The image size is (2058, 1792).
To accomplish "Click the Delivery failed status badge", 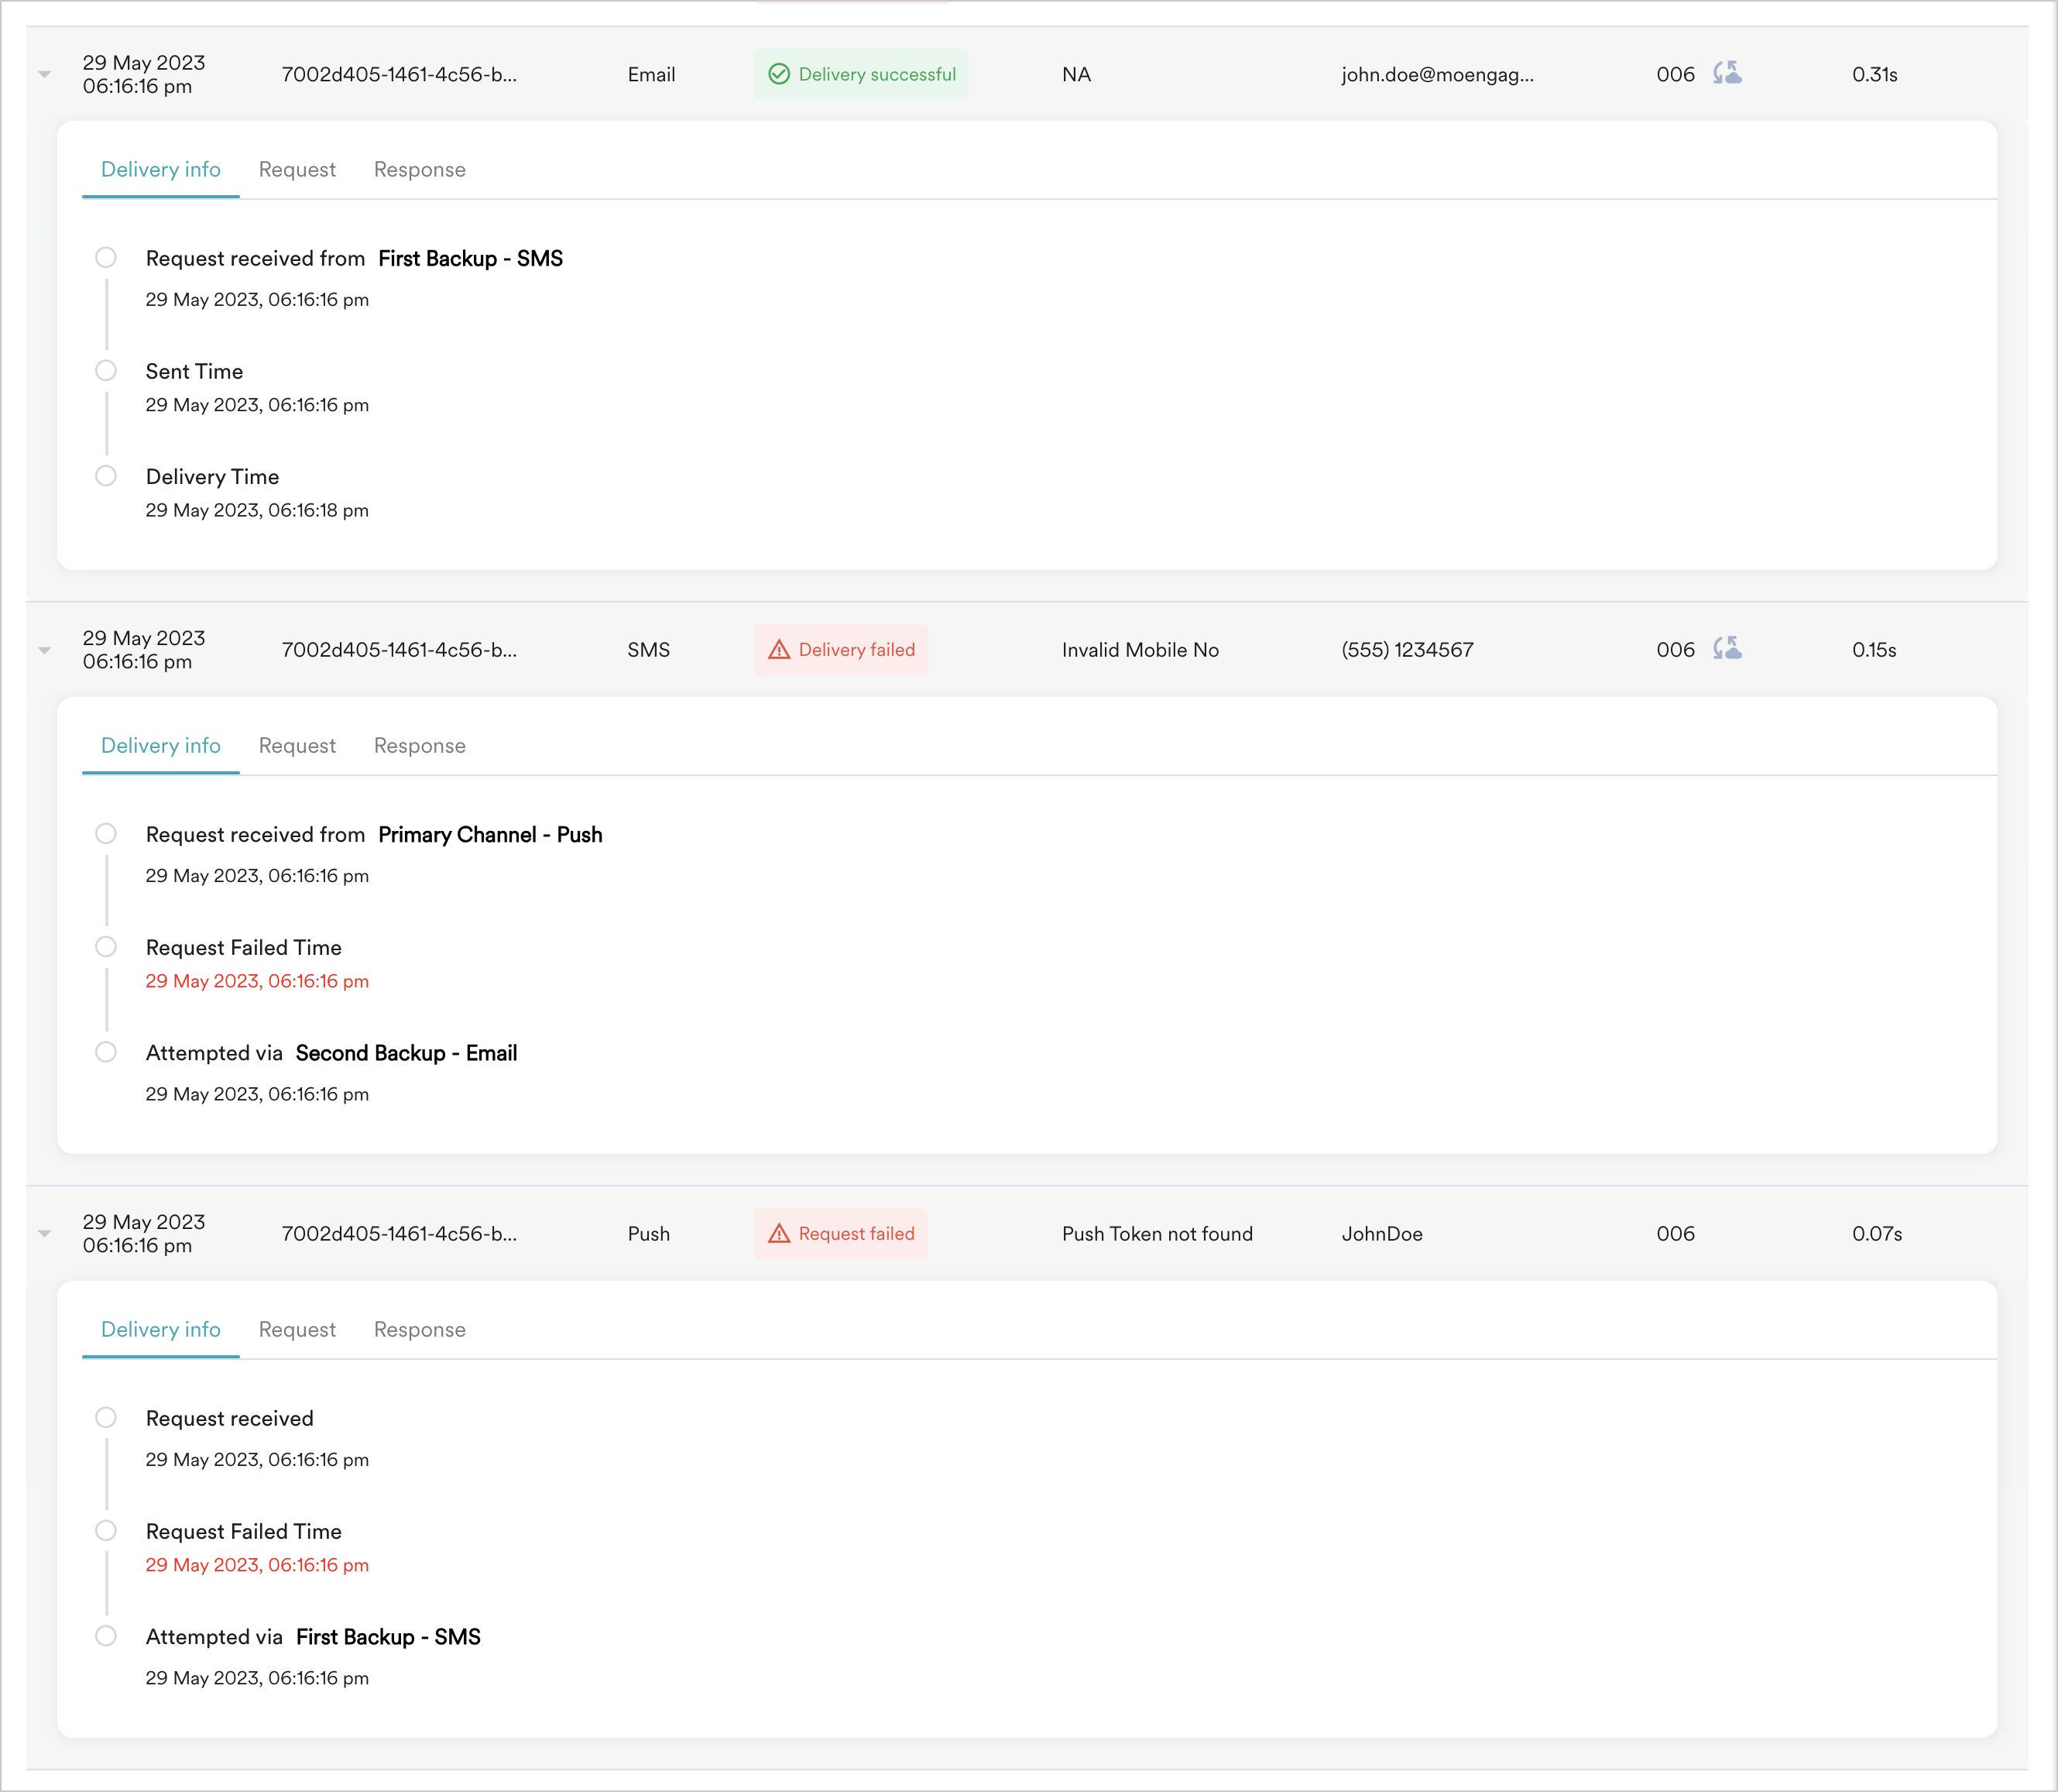I will tap(841, 650).
